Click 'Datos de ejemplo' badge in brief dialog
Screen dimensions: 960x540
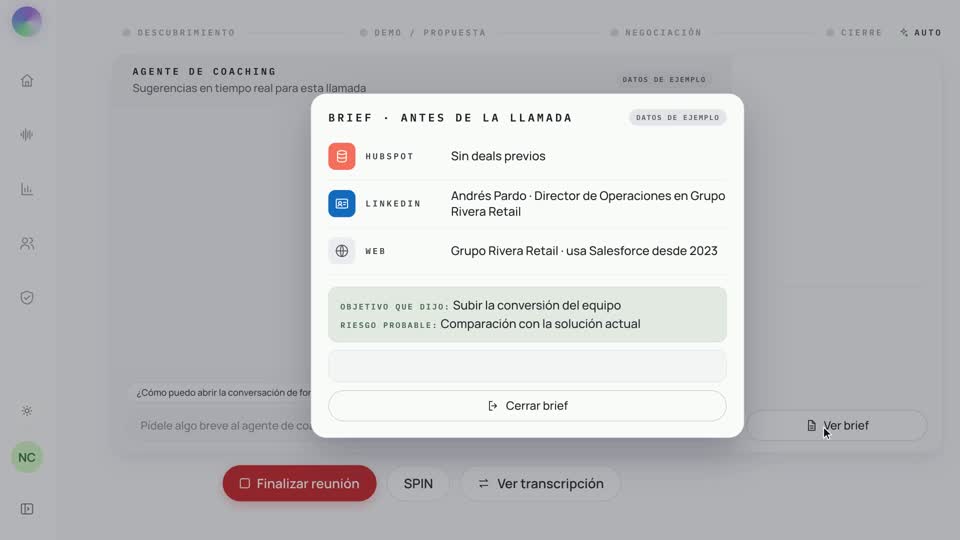(x=677, y=118)
